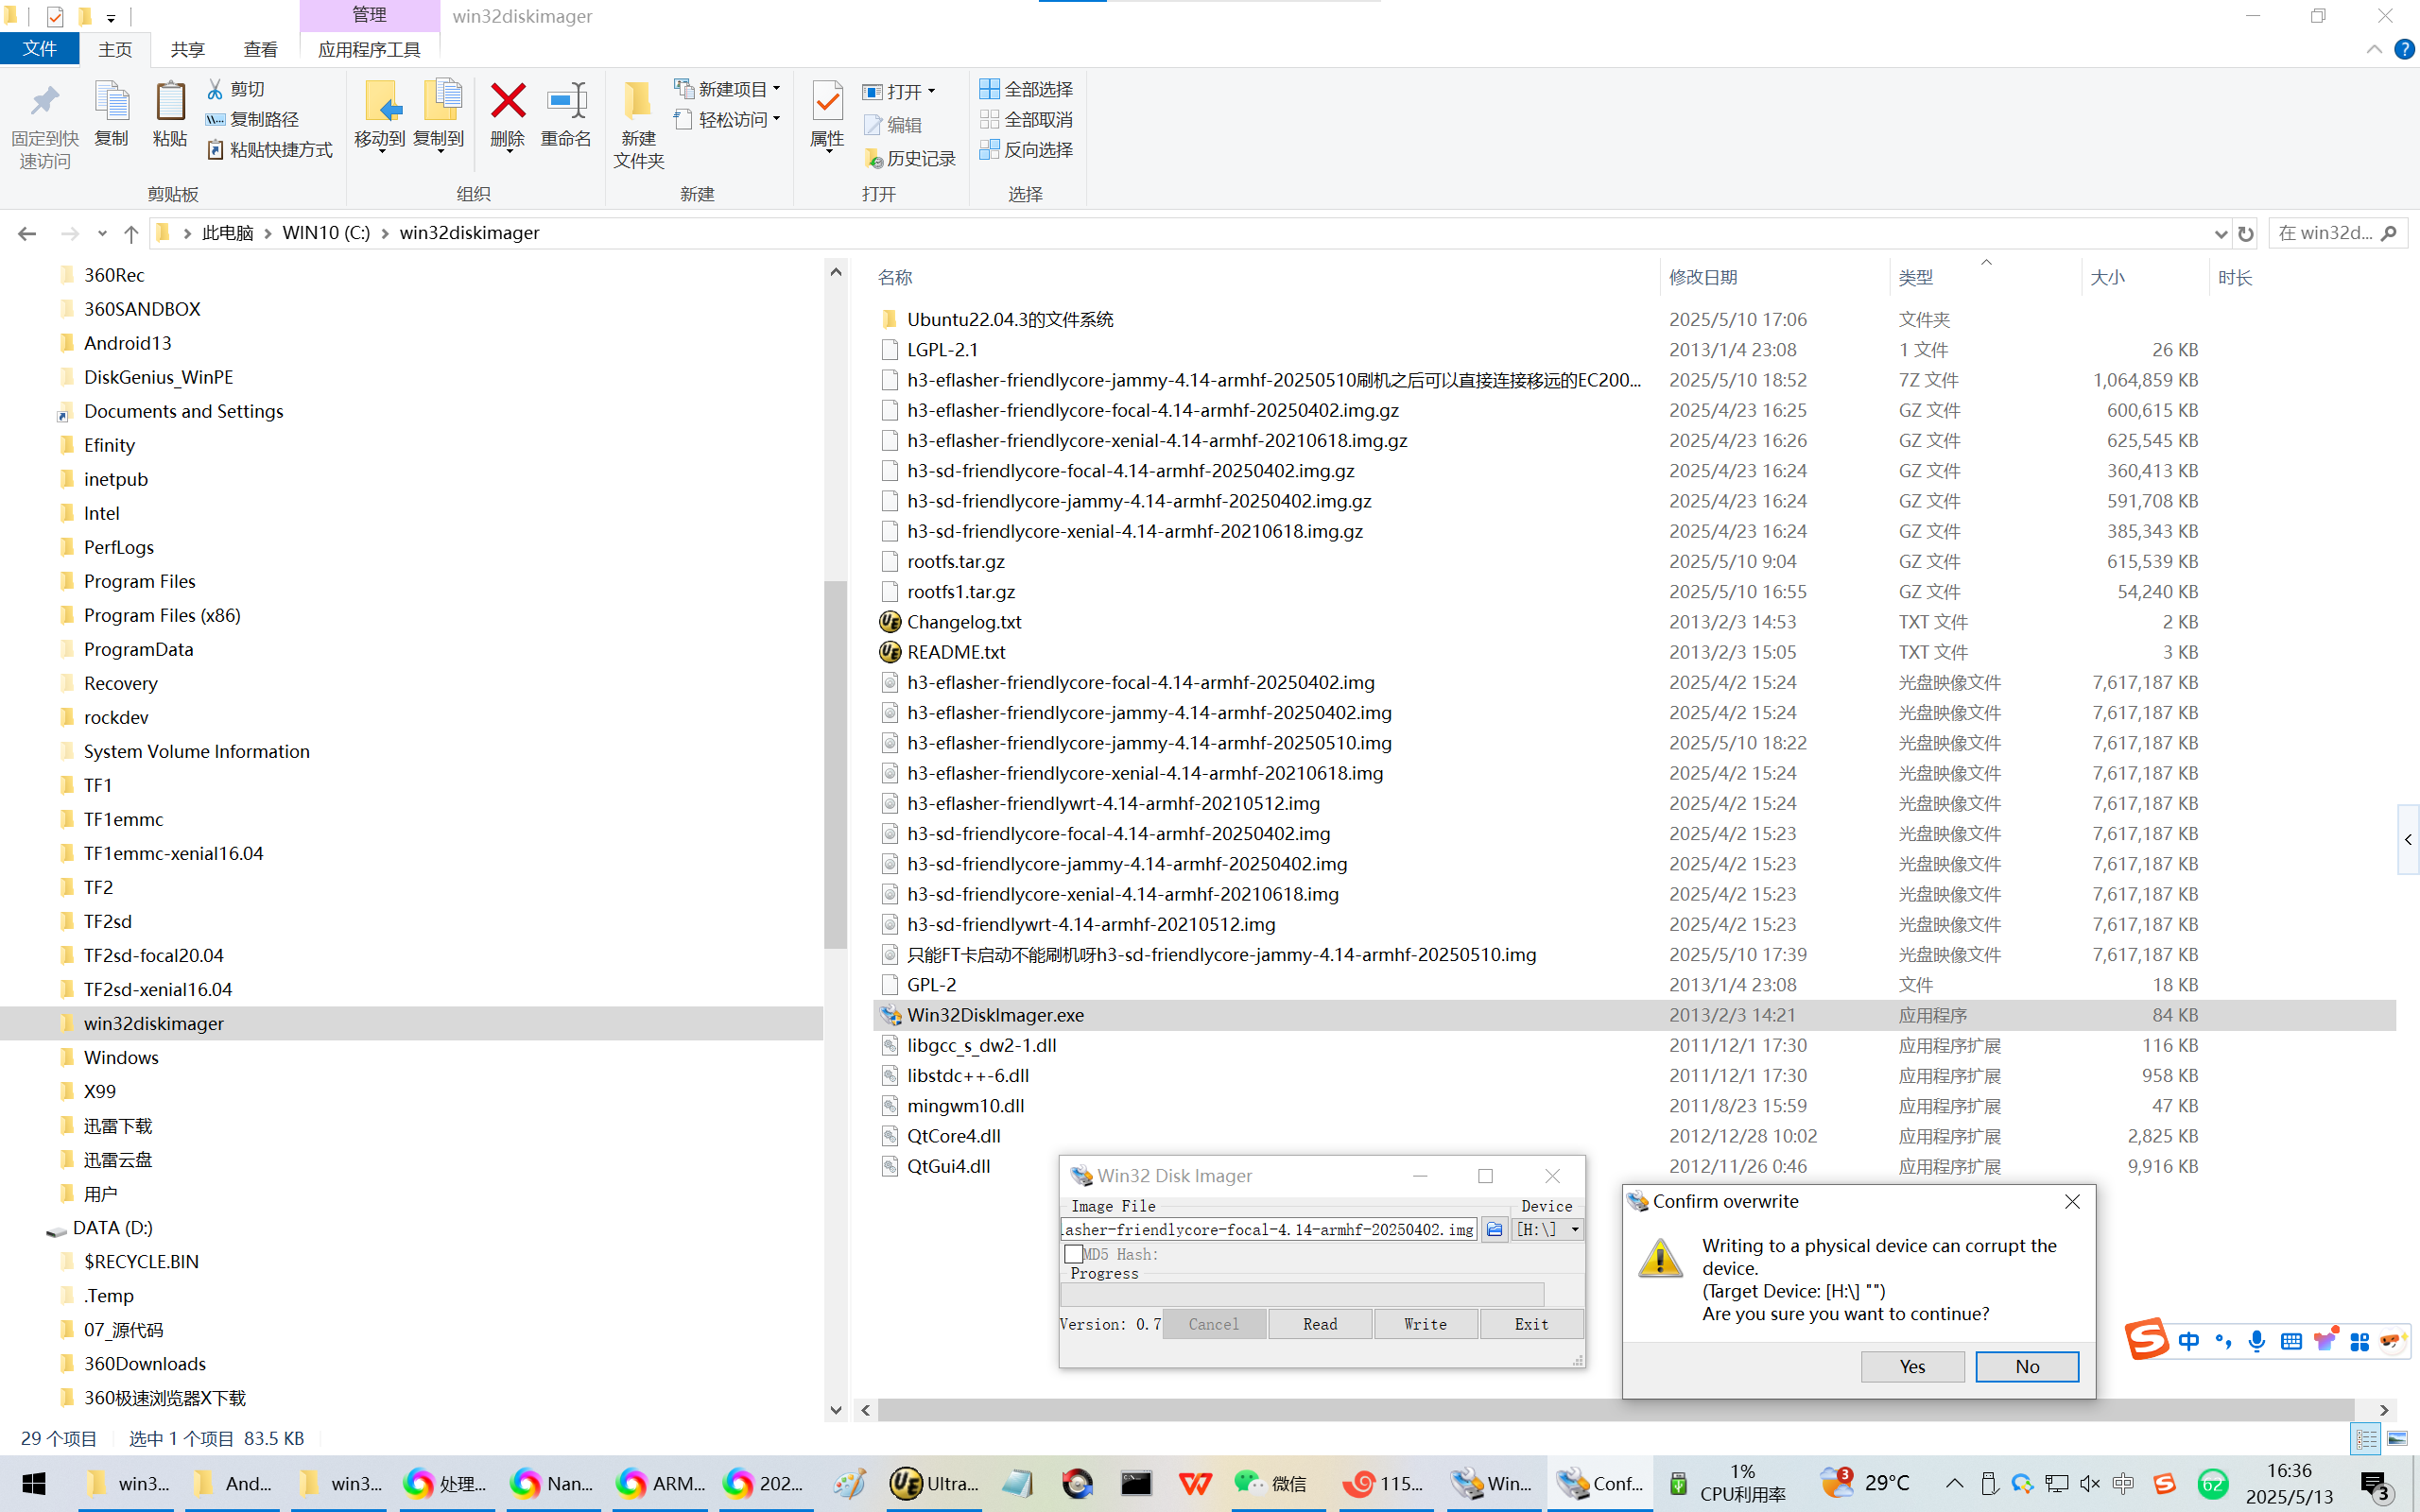Click the Properties (属性) ribbon icon
2420x1512 pixels.
tap(827, 102)
